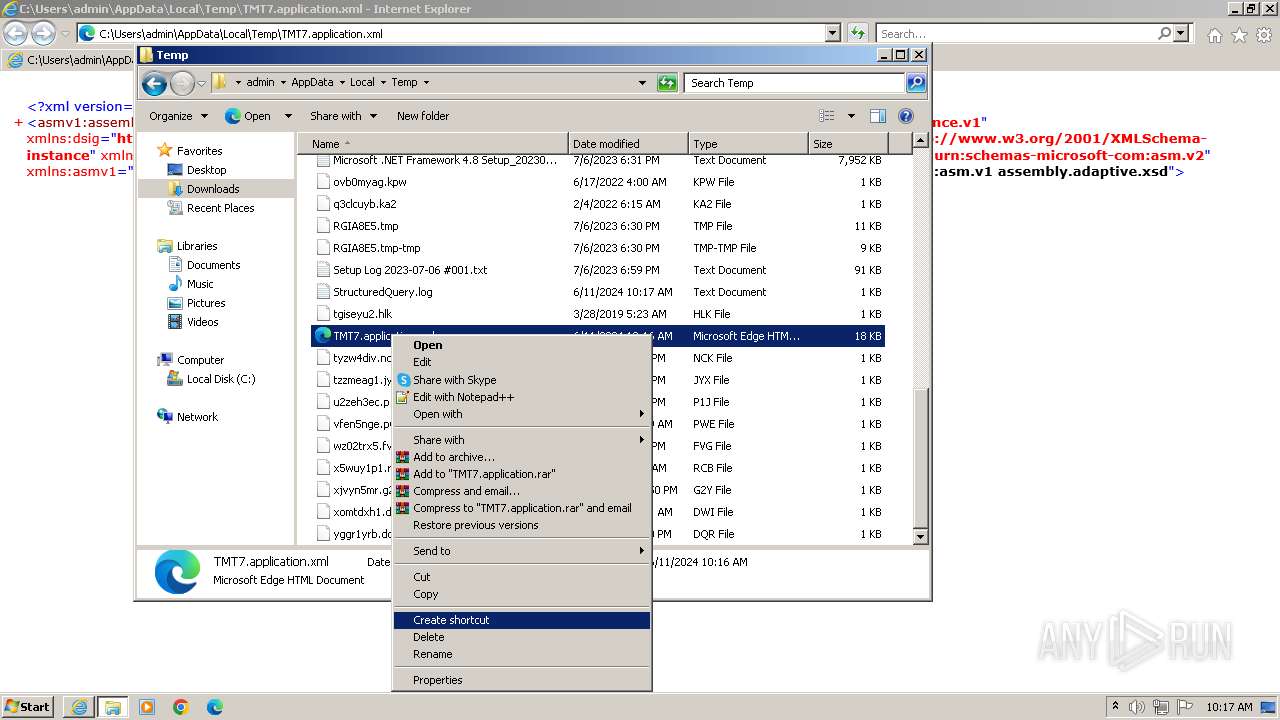Select Network in navigation pane
1280x720 pixels.
coord(196,417)
